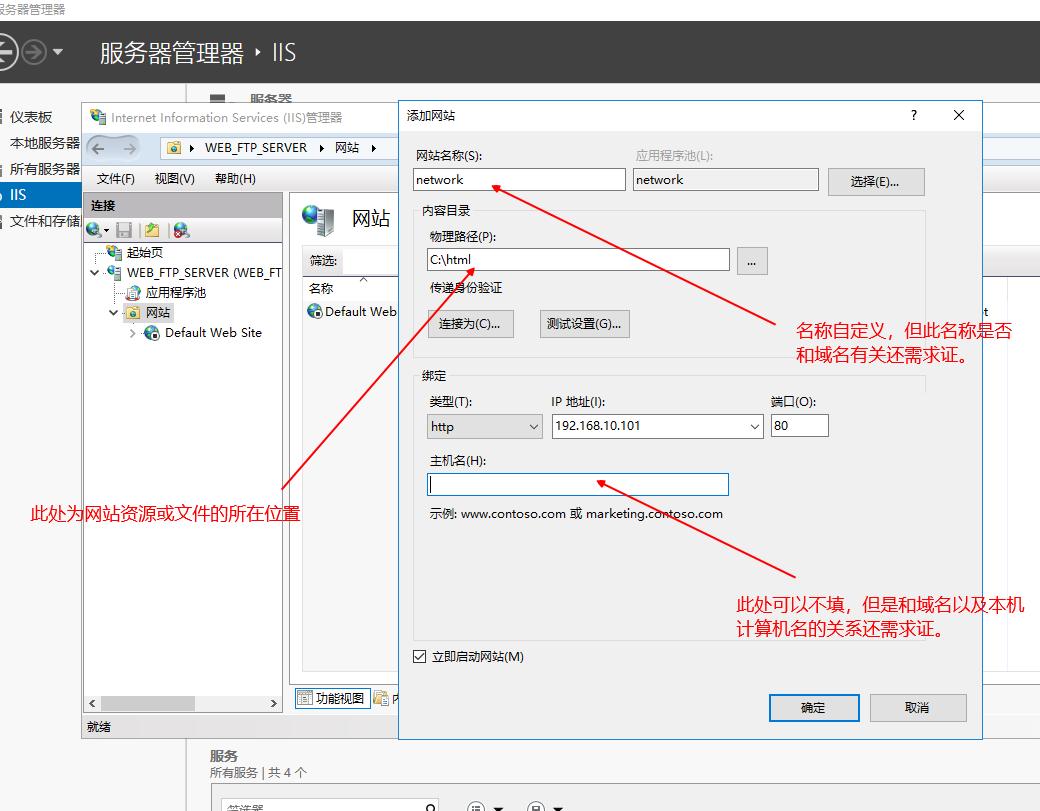The image size is (1040, 811).
Task: Click the circular list-view icon below the 服务 panel
Action: [x=475, y=805]
